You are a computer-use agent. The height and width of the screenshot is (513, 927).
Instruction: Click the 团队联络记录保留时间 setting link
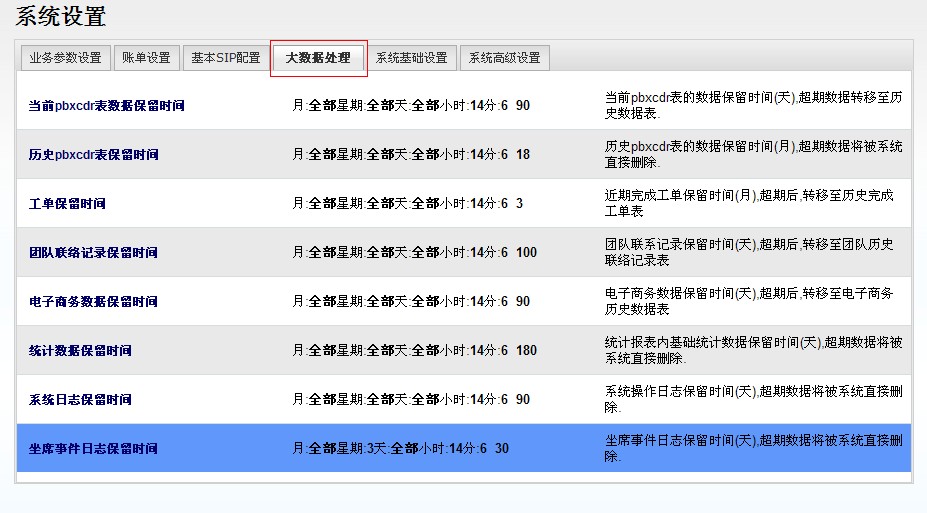[x=93, y=253]
